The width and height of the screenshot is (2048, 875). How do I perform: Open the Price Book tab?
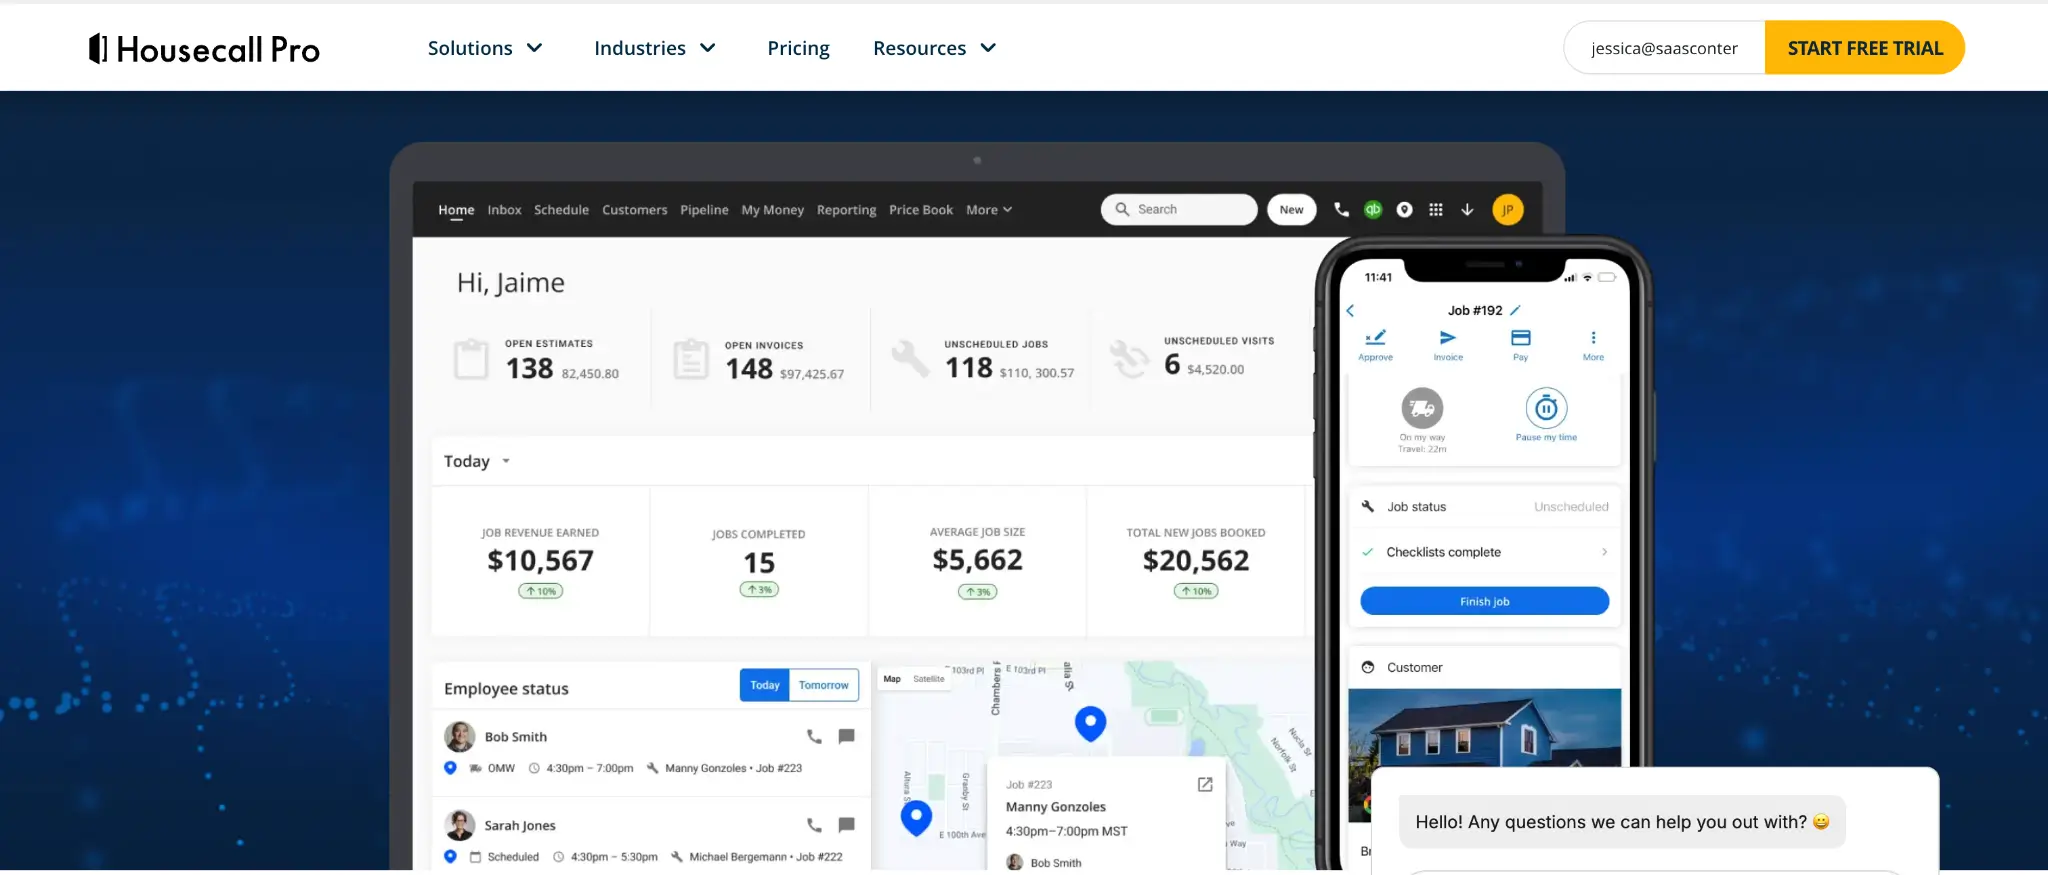(x=921, y=210)
